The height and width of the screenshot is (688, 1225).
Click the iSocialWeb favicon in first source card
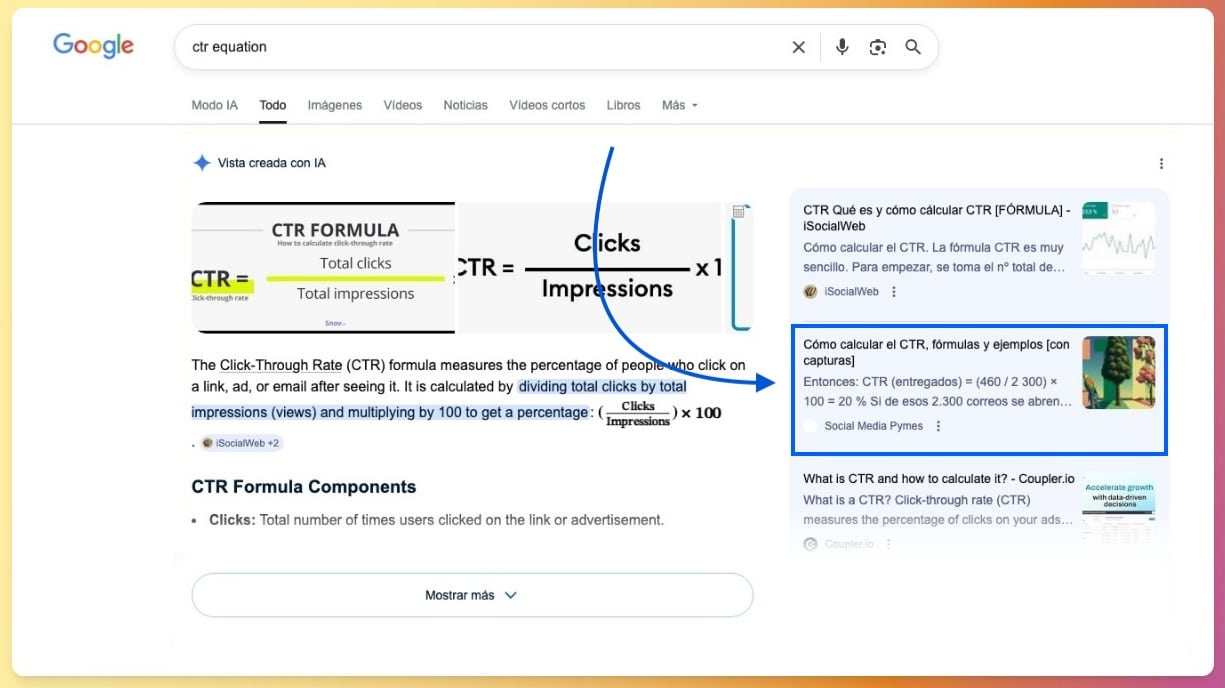pos(810,292)
